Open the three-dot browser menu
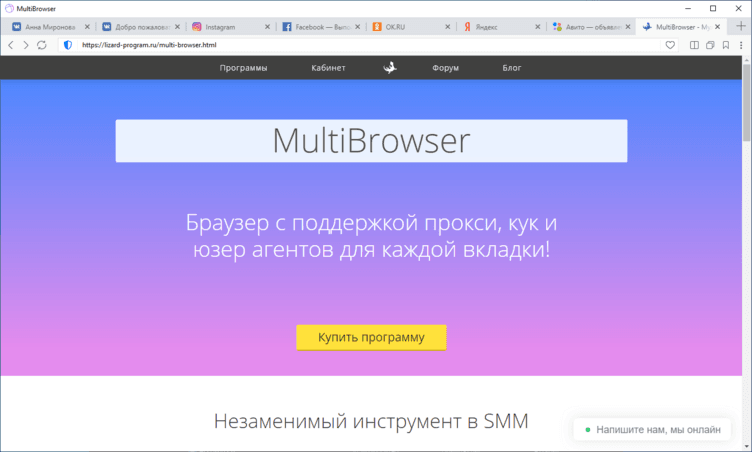The image size is (752, 452). point(741,45)
